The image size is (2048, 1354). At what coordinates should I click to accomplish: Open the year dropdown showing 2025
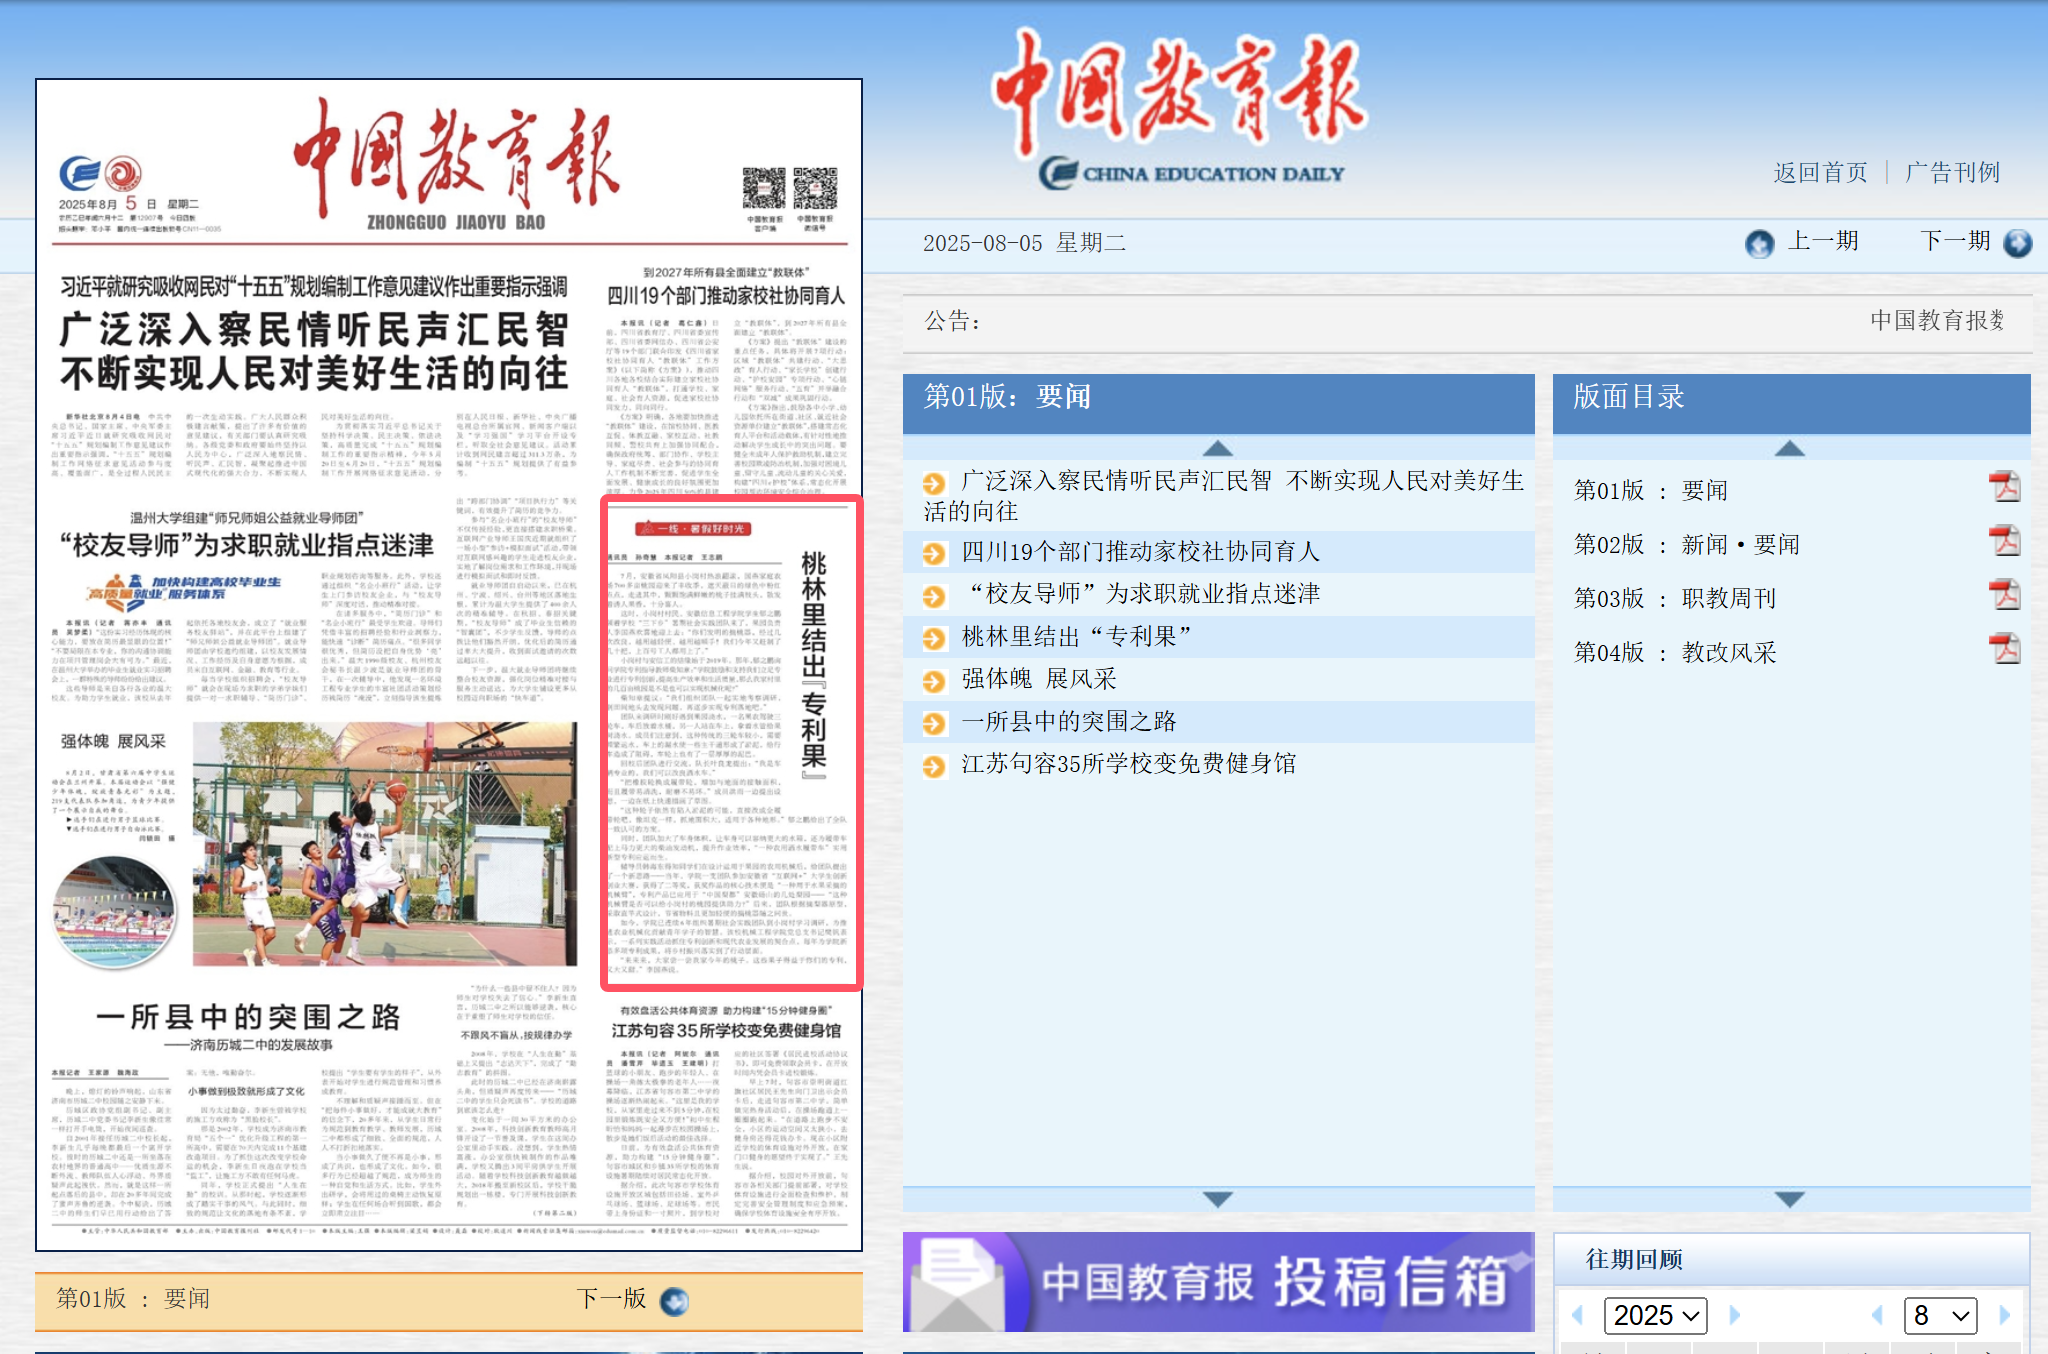click(x=1655, y=1315)
